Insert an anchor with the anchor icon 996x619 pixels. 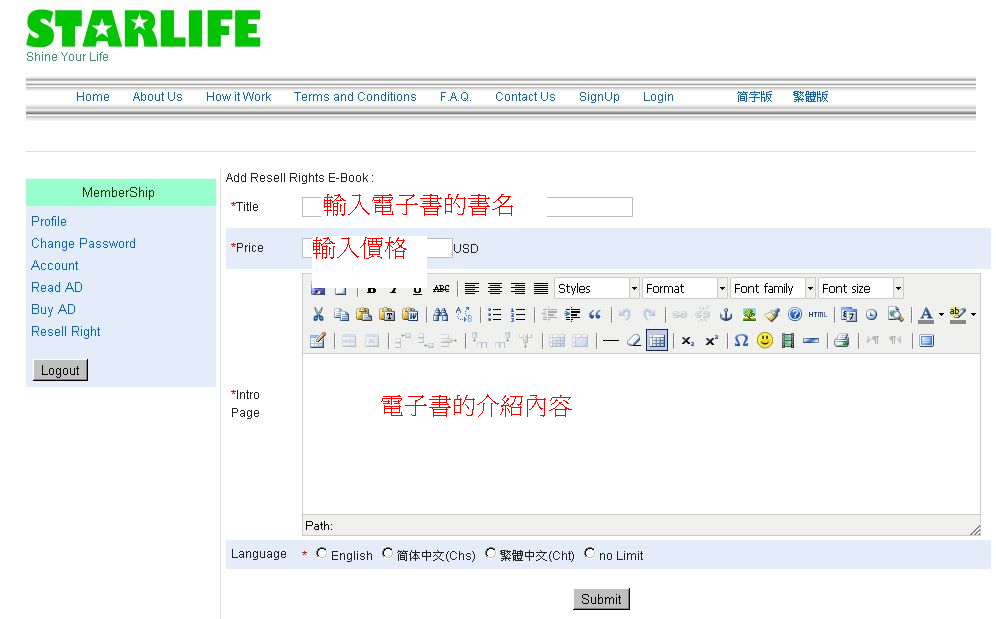coord(725,314)
